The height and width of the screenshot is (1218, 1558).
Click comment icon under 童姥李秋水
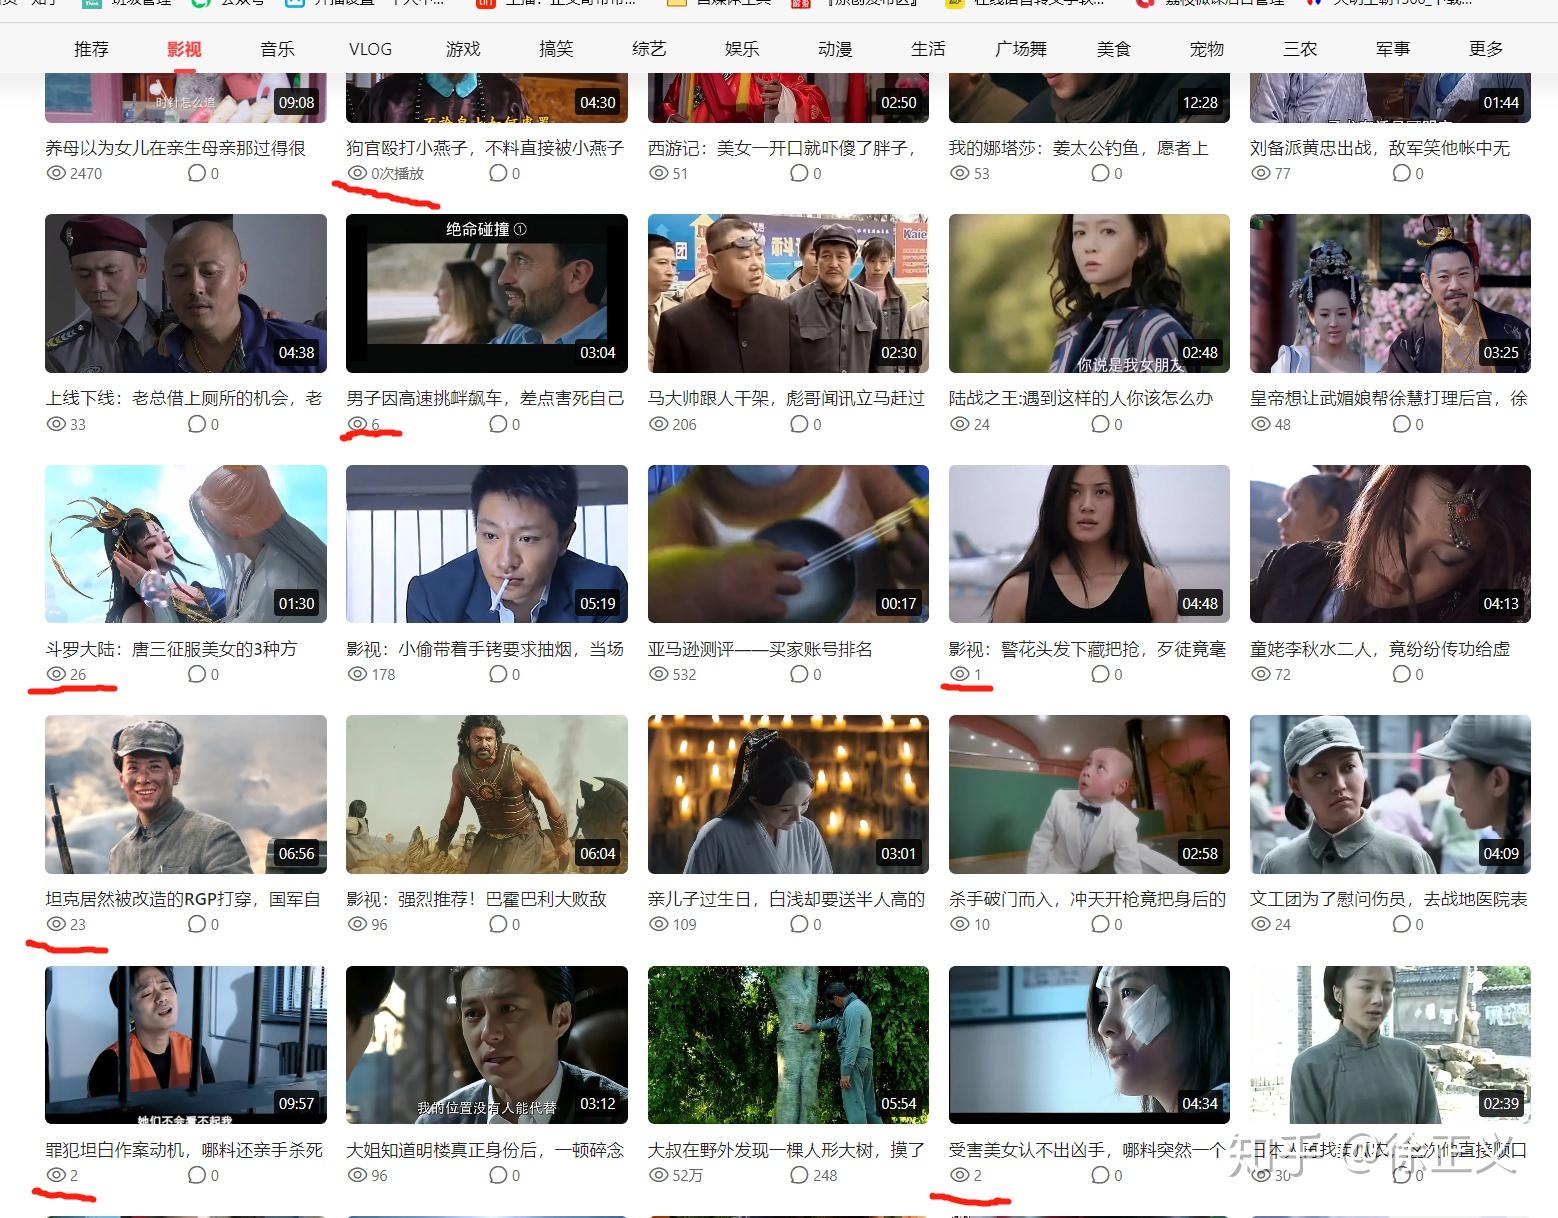pos(1402,674)
